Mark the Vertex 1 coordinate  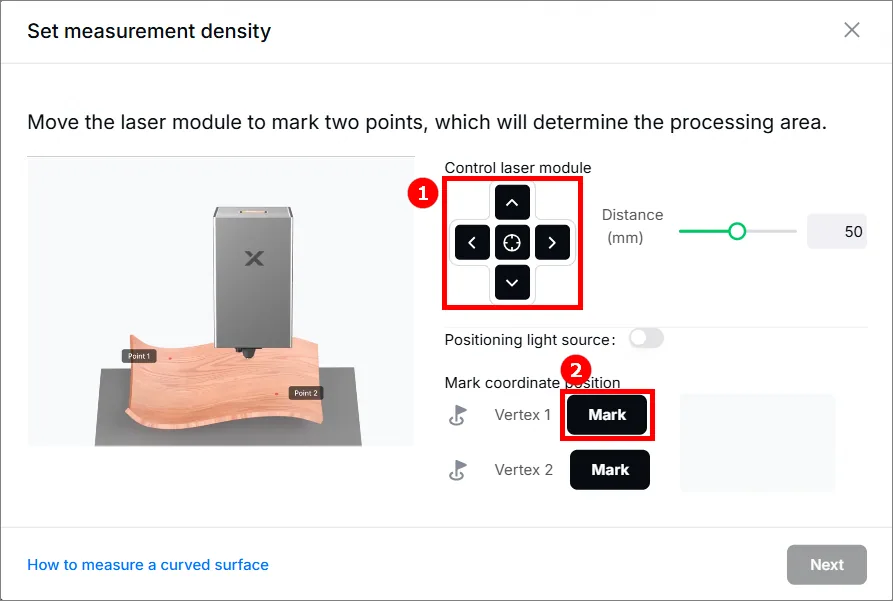point(607,415)
